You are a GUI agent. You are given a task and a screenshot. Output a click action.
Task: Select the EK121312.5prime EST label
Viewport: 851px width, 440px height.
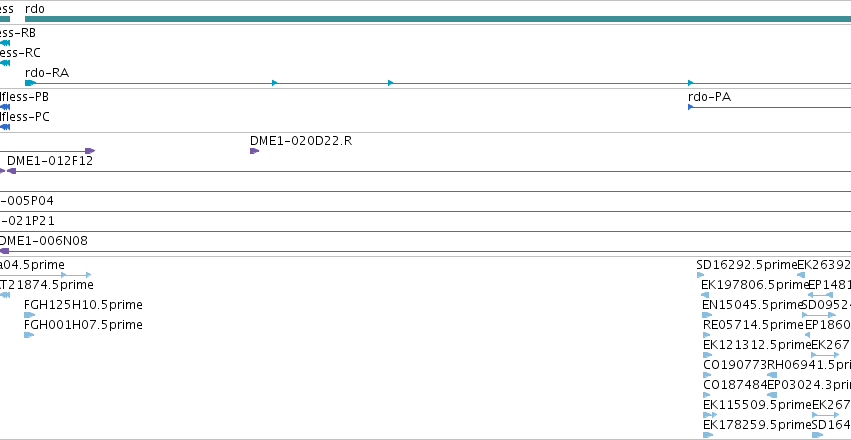click(757, 345)
